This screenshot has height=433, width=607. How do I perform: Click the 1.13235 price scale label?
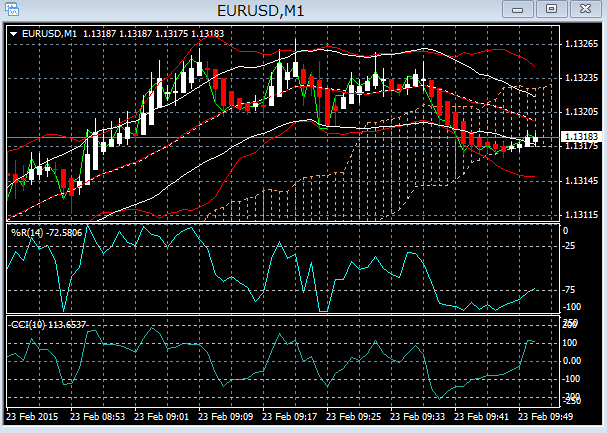click(580, 78)
